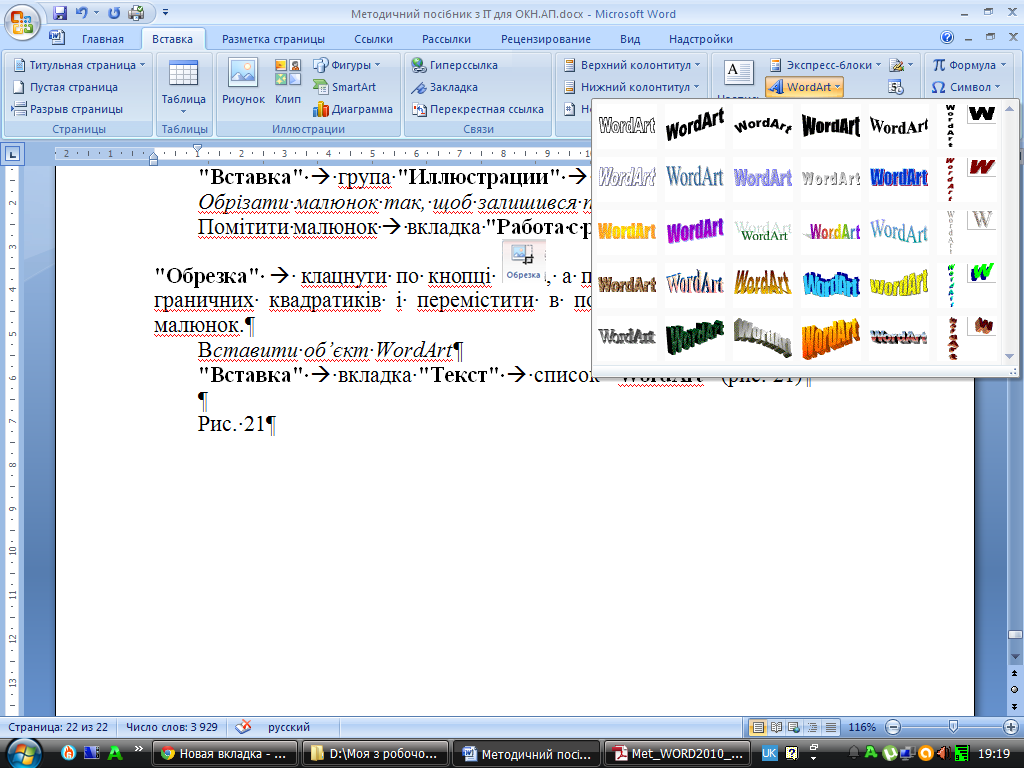Open the Ссылки tab
Screen dimensions: 1024x768
(374, 39)
